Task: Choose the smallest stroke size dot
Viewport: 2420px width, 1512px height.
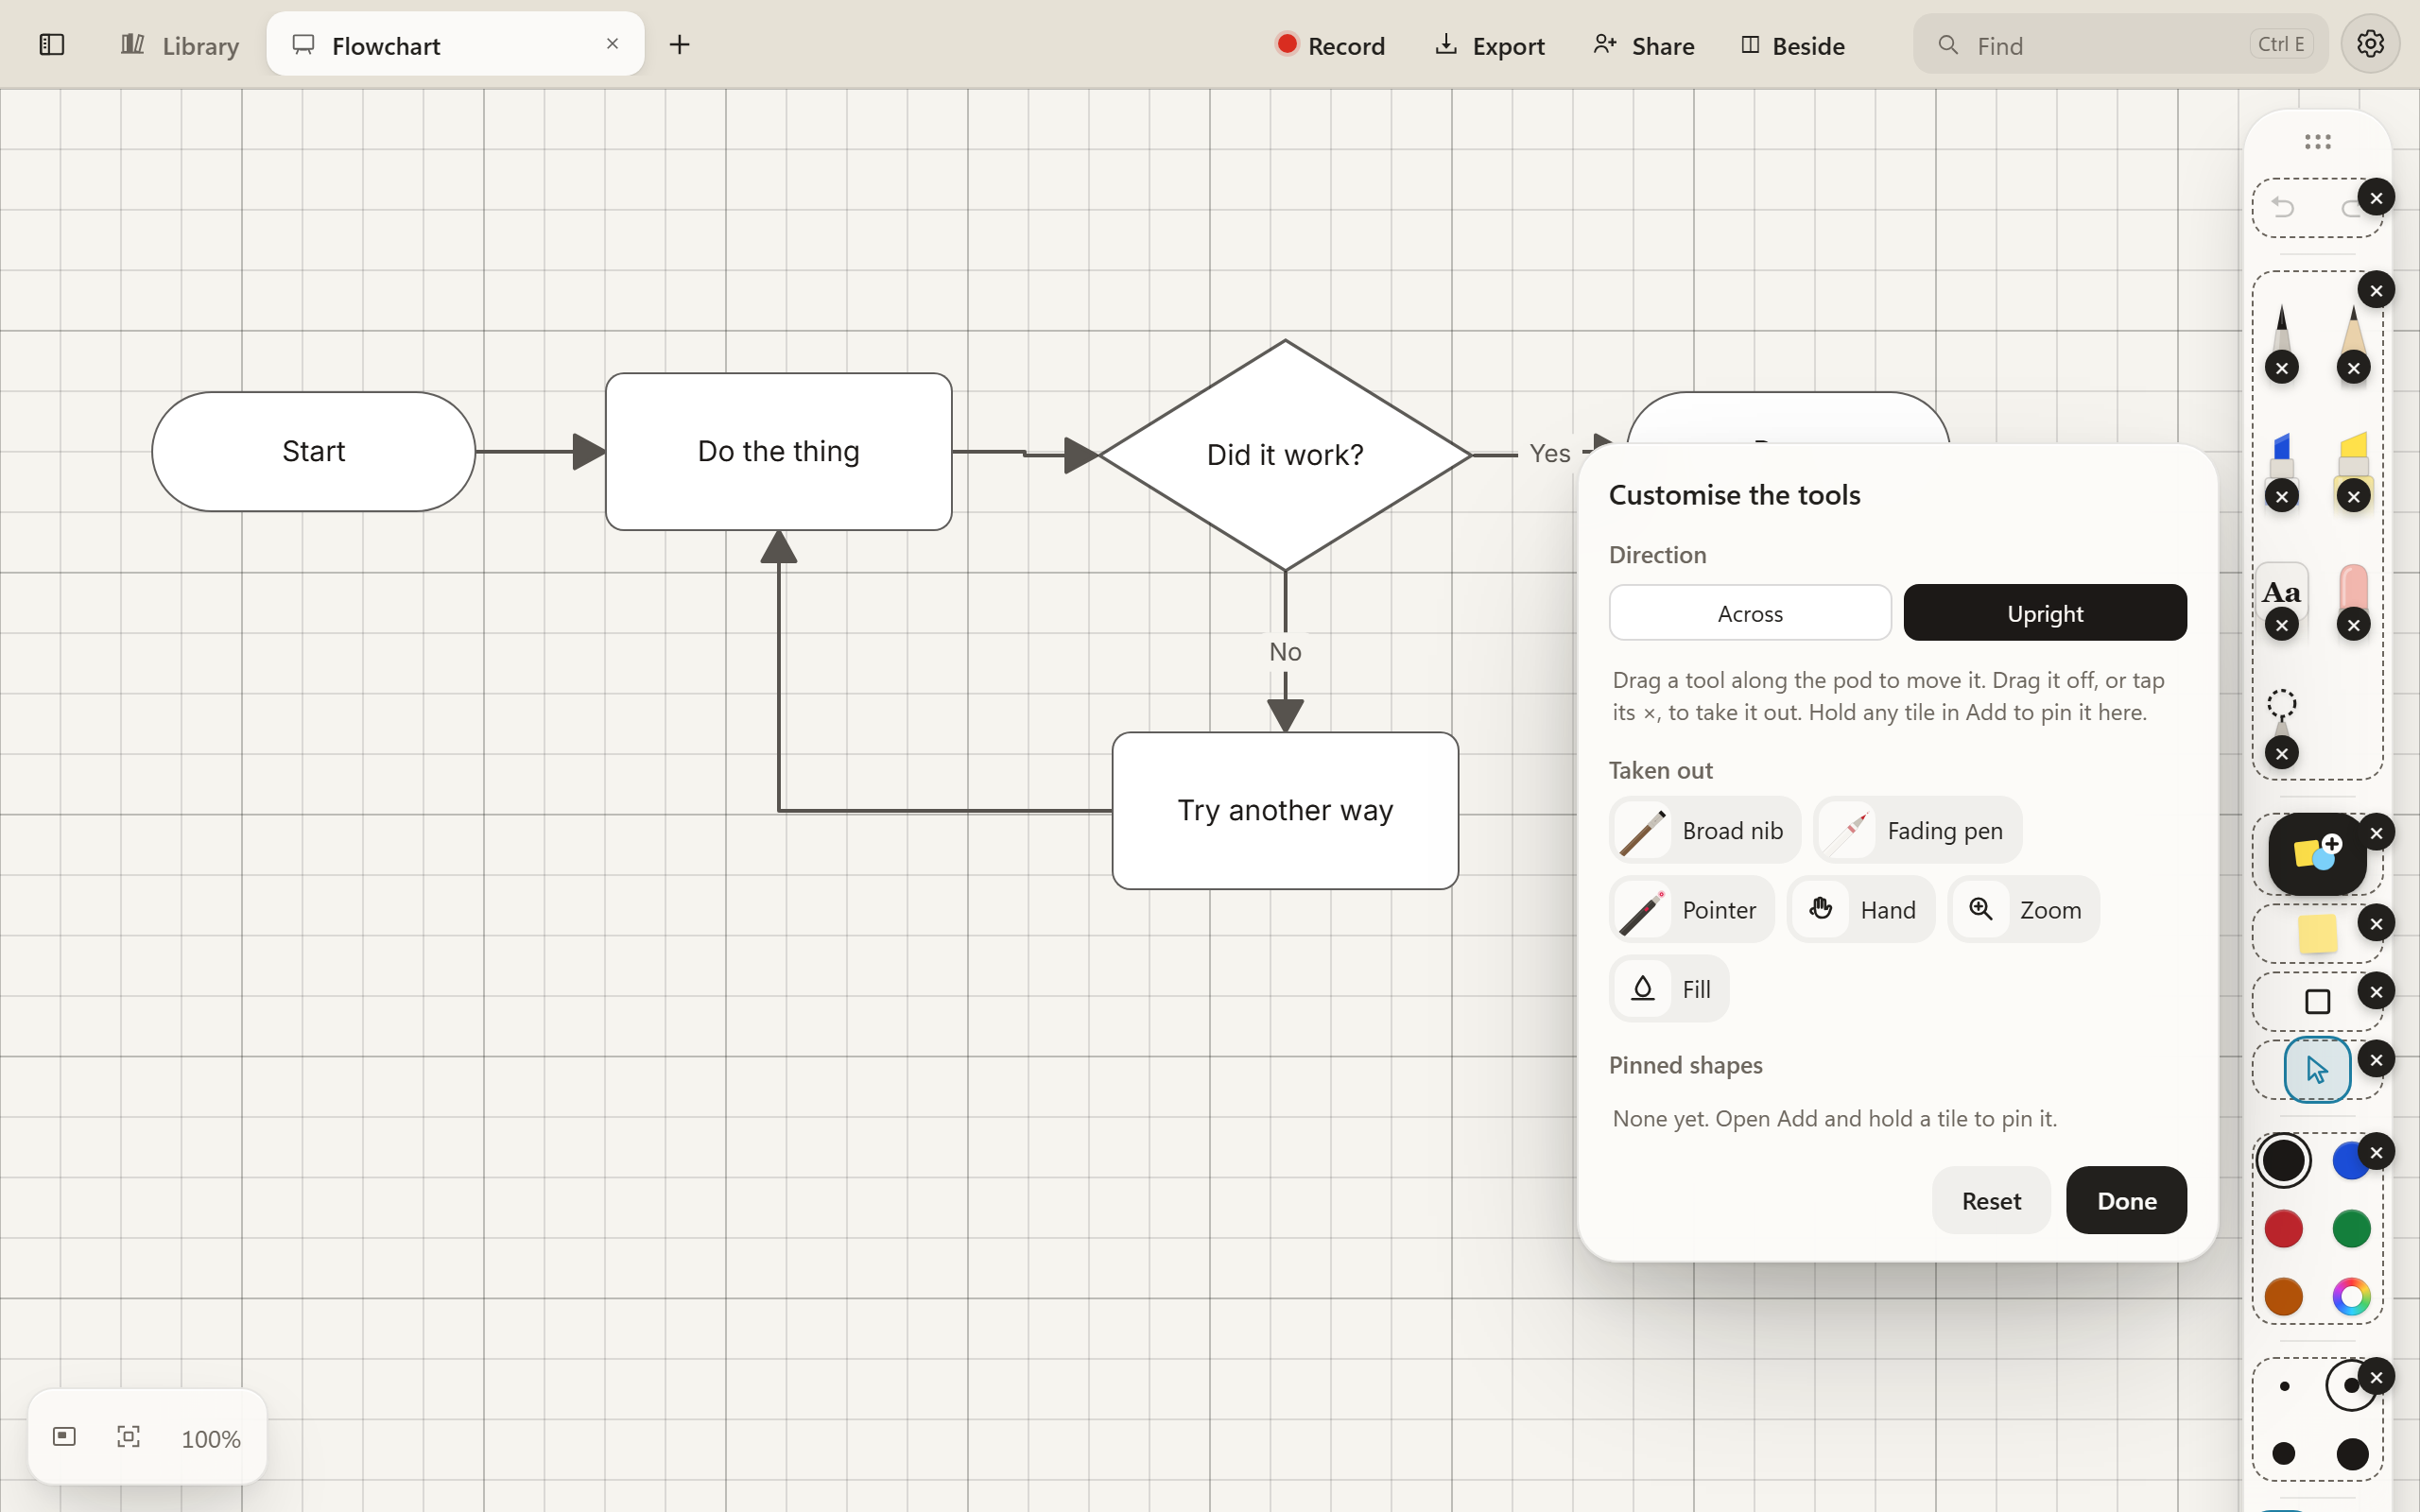Action: (x=2284, y=1386)
